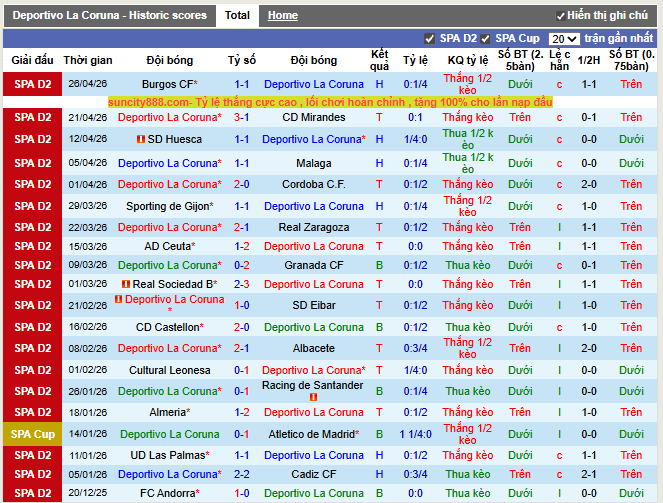Screen dimensions: 663x503
Task: Click the 2-3 score versus Real Sociedad B
Action: click(241, 284)
